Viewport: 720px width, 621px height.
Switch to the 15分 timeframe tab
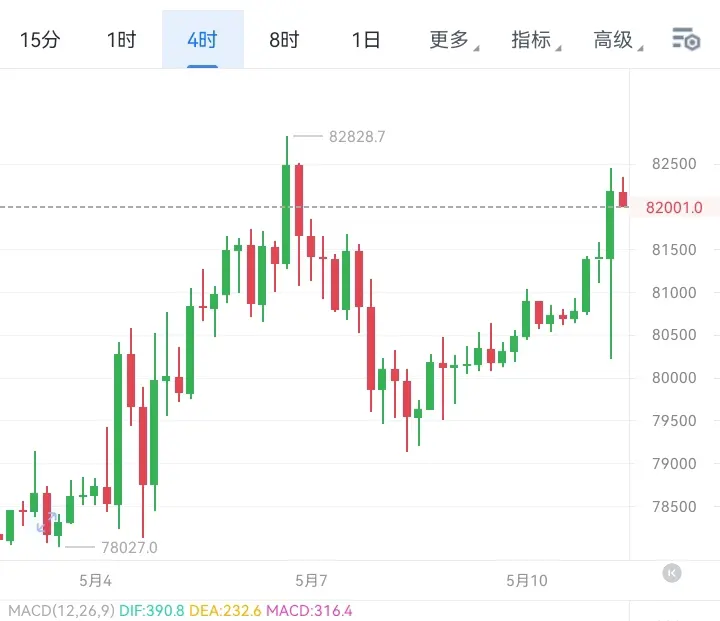40,40
